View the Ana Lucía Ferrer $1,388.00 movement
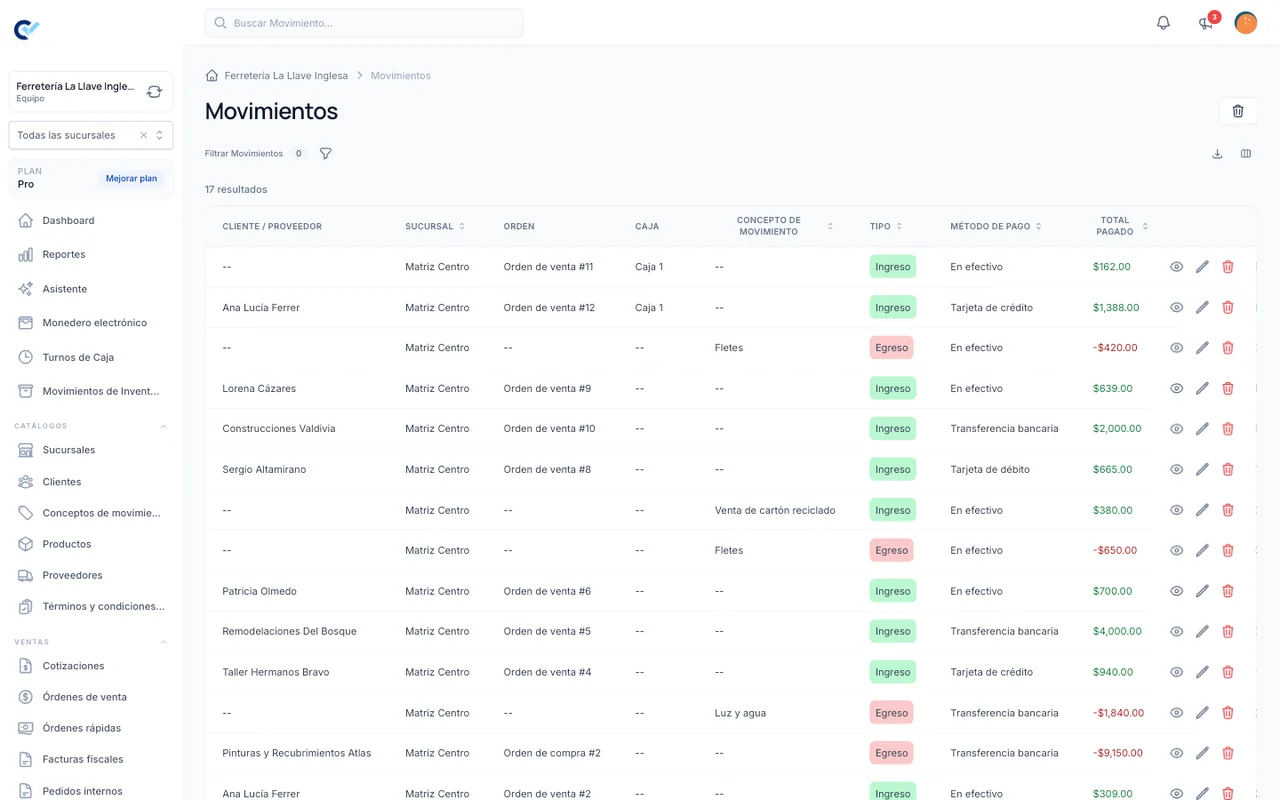This screenshot has height=800, width=1280. pyautogui.click(x=1176, y=308)
